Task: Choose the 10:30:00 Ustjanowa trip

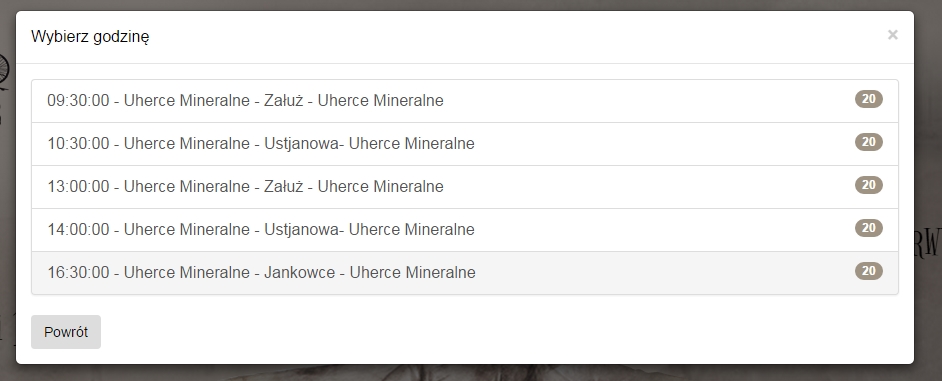Action: 464,144
